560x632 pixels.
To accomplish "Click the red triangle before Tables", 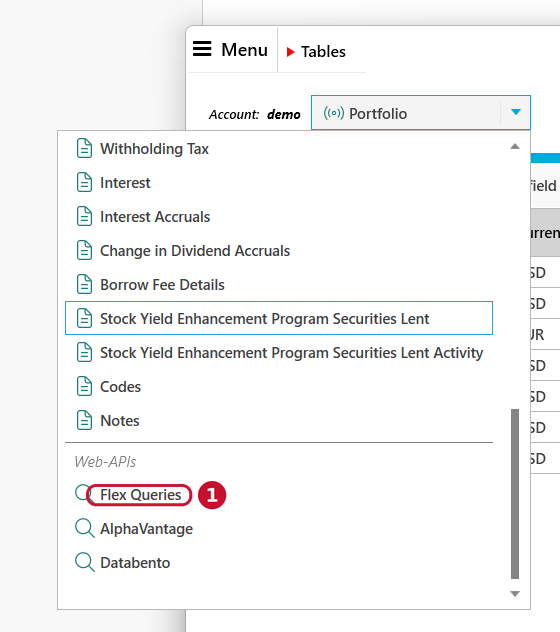I will click(x=290, y=52).
